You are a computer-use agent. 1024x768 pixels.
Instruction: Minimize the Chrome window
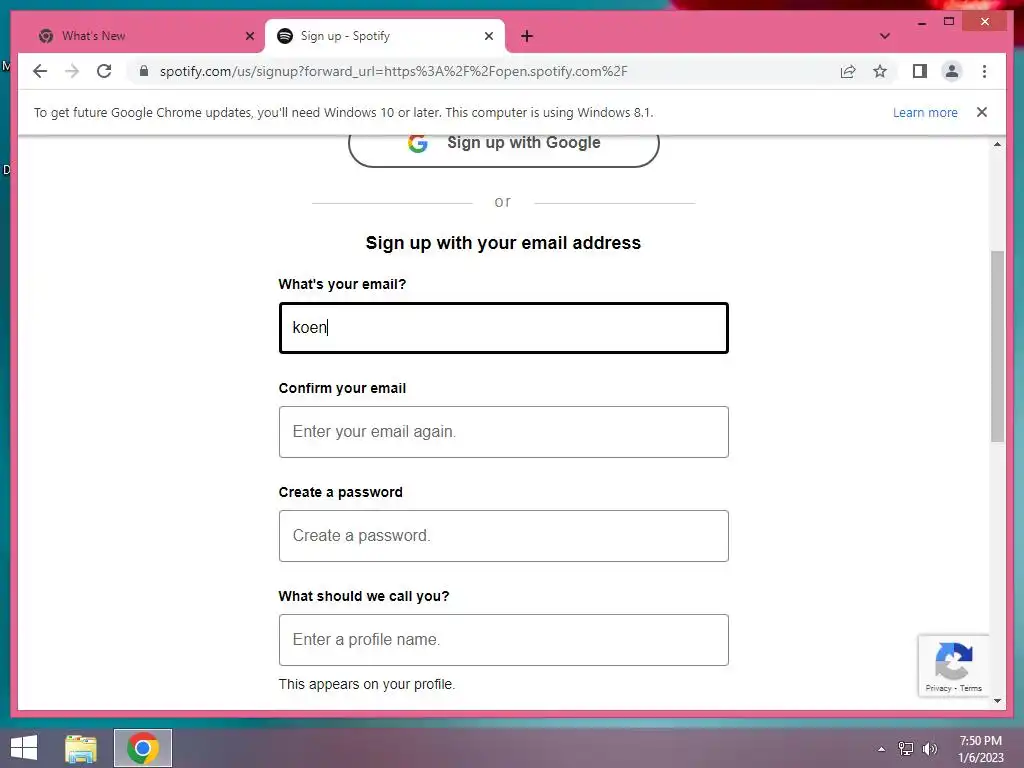pos(921,23)
